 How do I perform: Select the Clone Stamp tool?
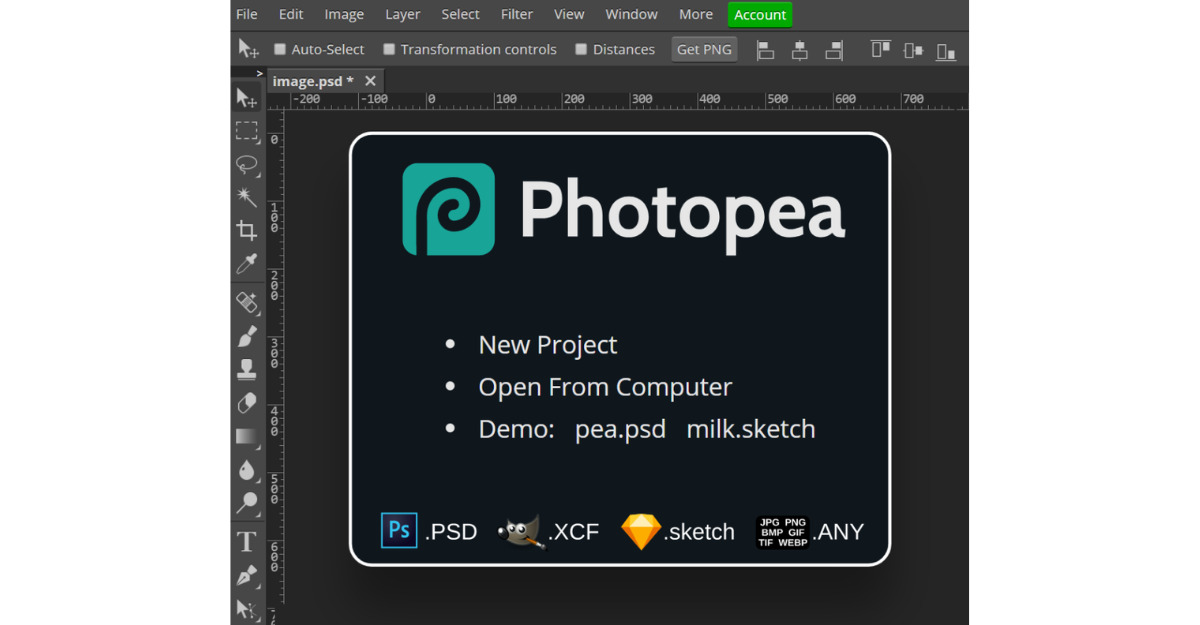click(x=247, y=370)
